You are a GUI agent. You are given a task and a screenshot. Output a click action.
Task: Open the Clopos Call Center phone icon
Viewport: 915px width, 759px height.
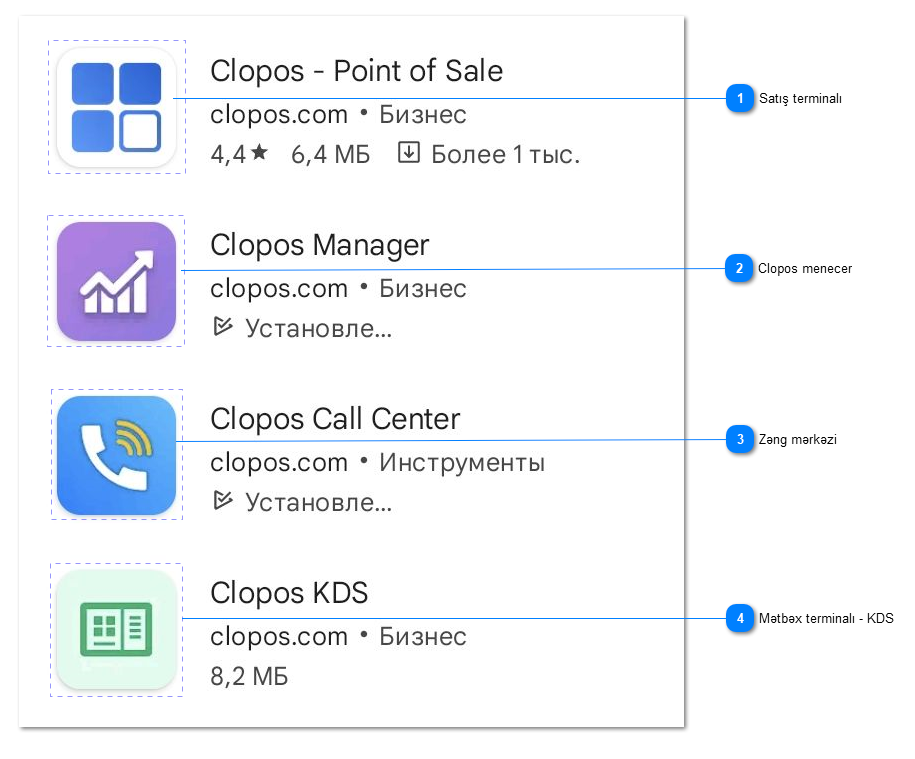pos(117,455)
